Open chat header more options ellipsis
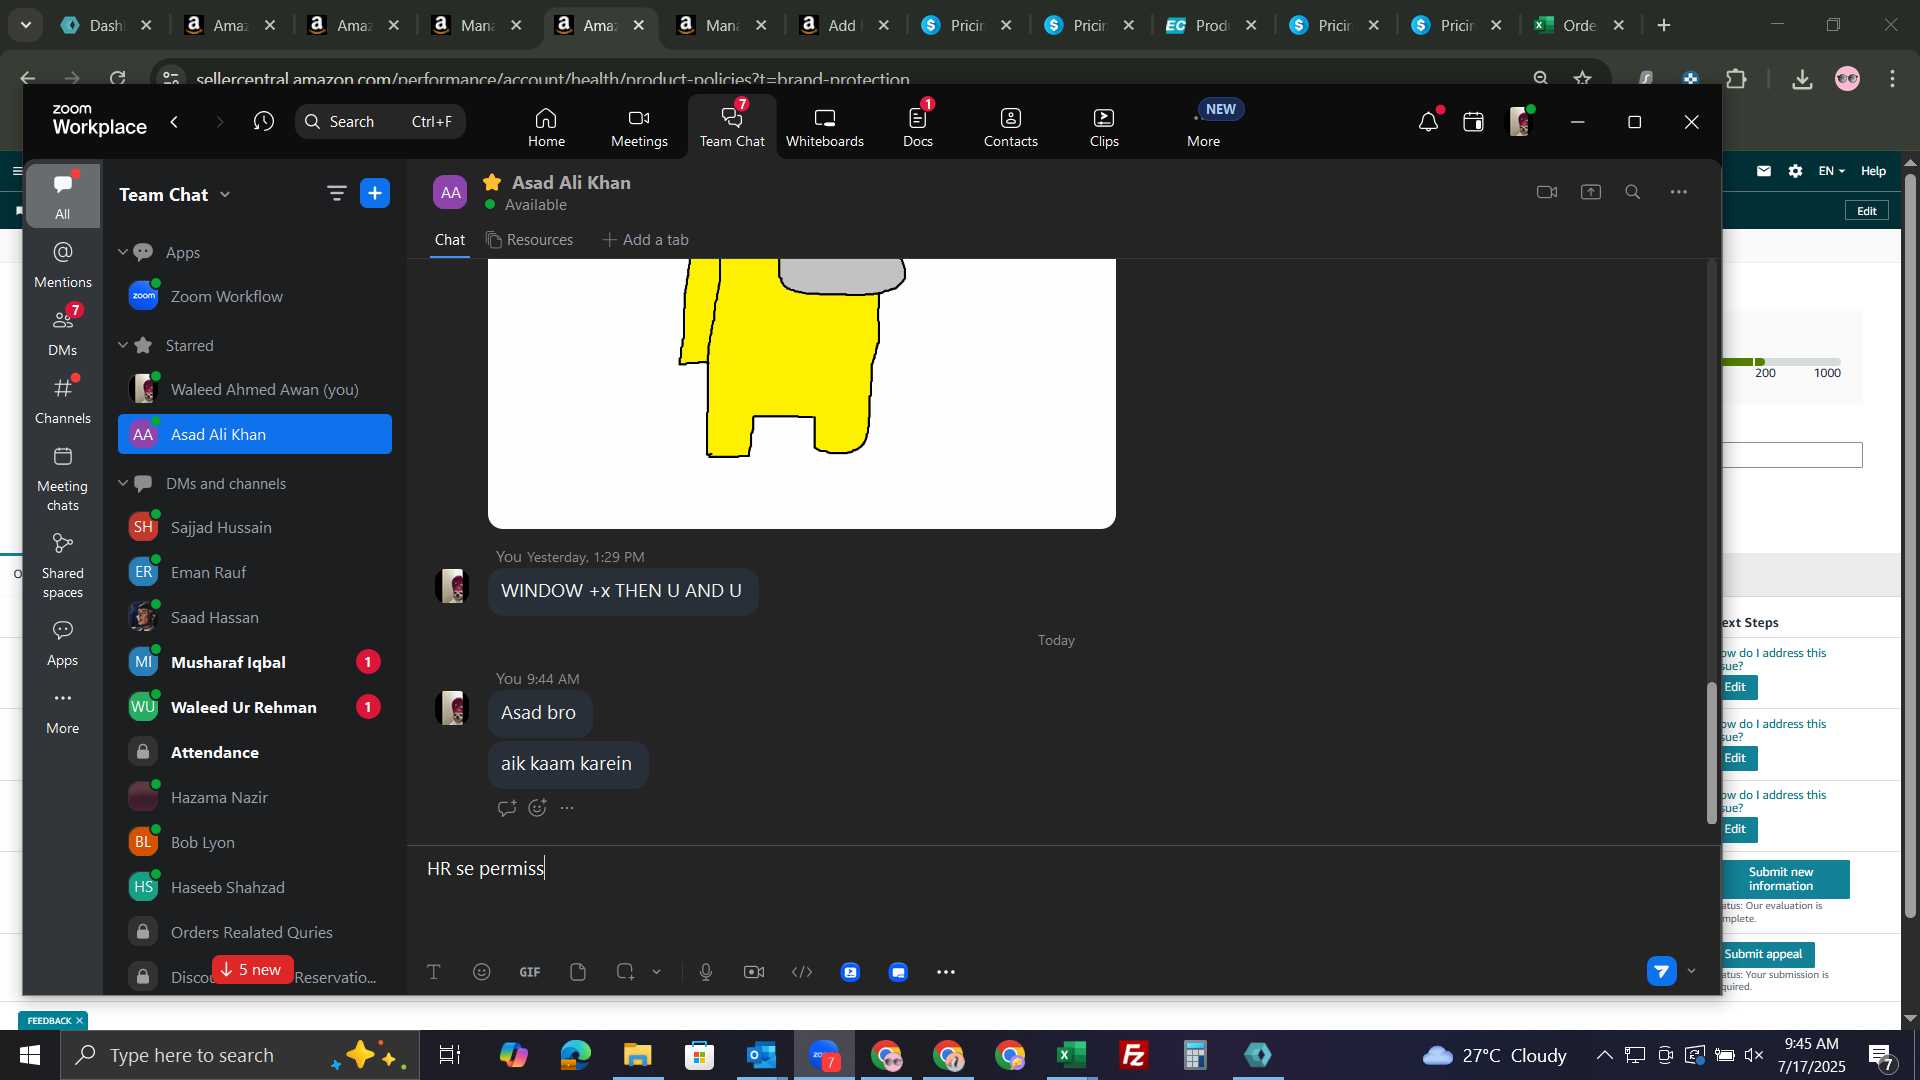Screen dimensions: 1920x1080 pos(1679,192)
